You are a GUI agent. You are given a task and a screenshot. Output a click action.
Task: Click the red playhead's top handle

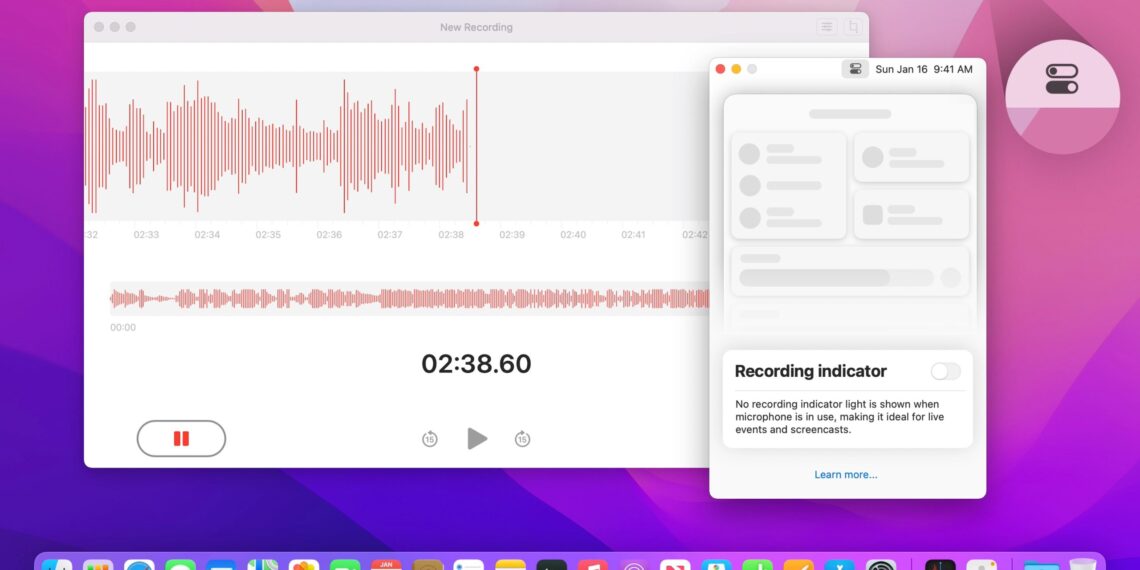476,69
